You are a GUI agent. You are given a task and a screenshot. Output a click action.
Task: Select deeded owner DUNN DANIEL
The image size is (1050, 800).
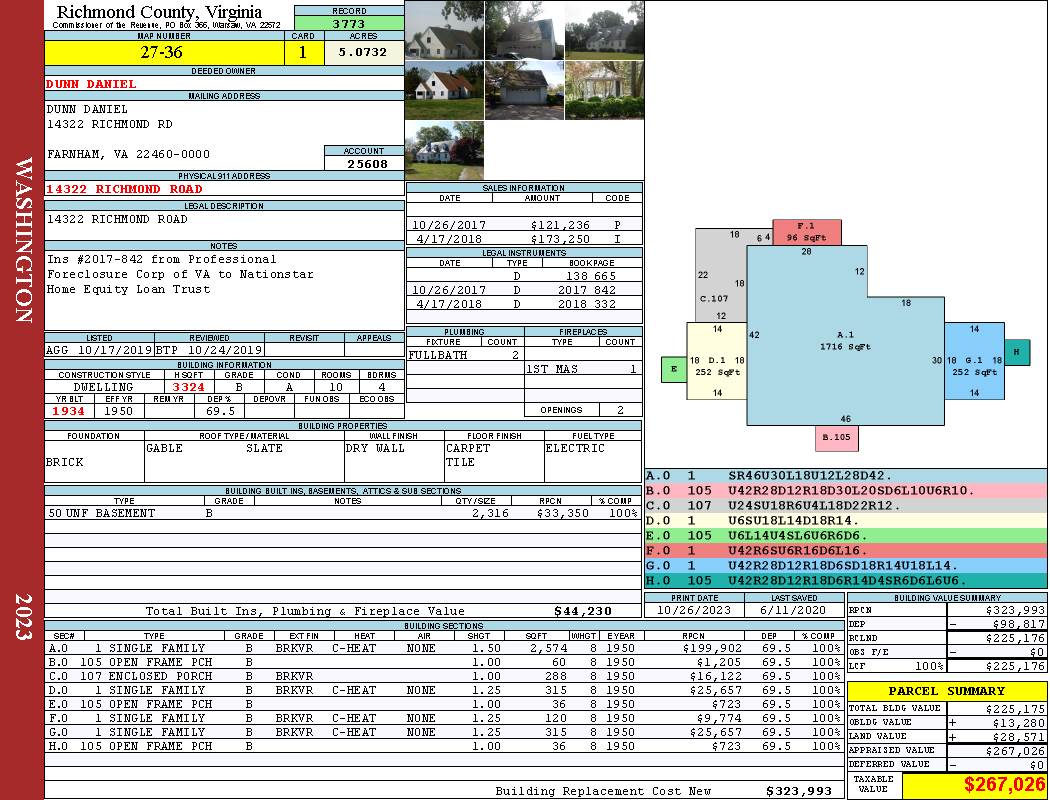pyautogui.click(x=91, y=84)
